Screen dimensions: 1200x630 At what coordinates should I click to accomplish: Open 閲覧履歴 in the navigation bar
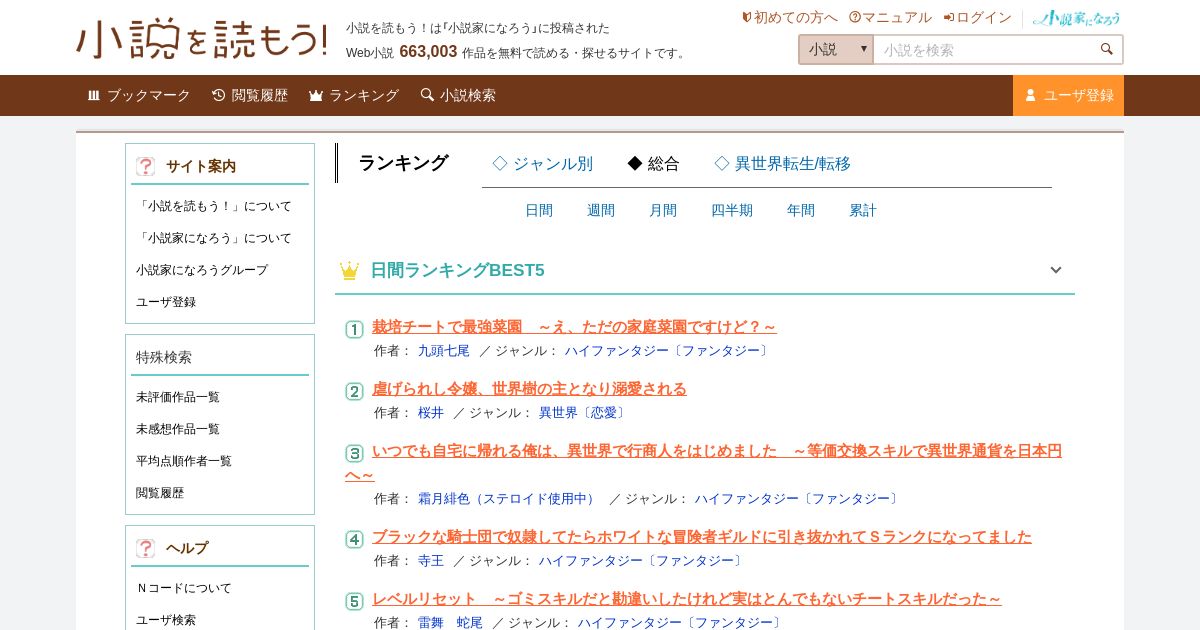tap(250, 95)
